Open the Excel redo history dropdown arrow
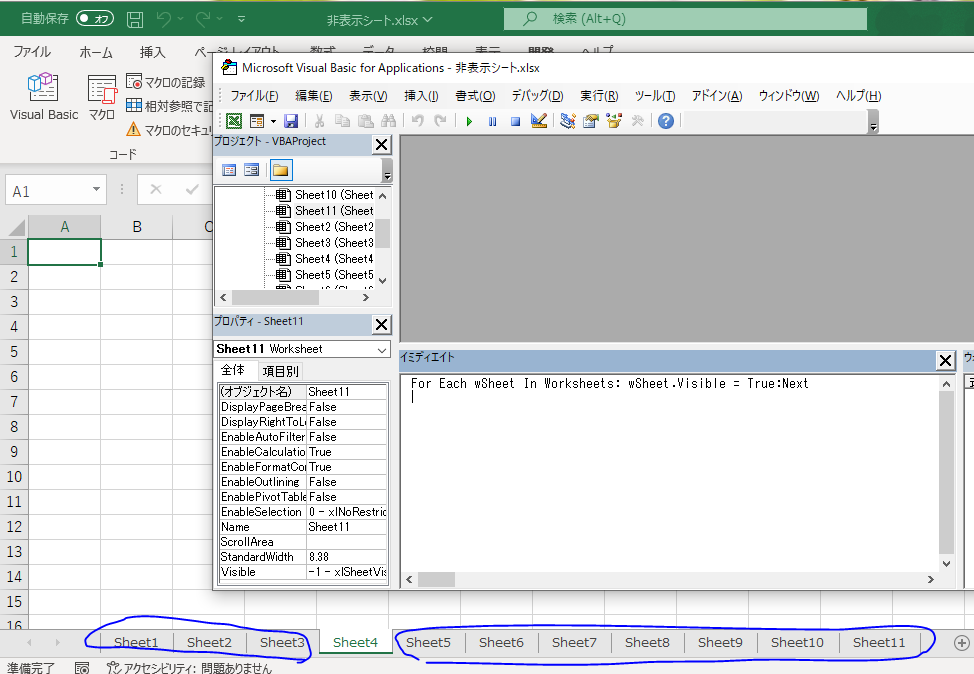 pos(219,19)
